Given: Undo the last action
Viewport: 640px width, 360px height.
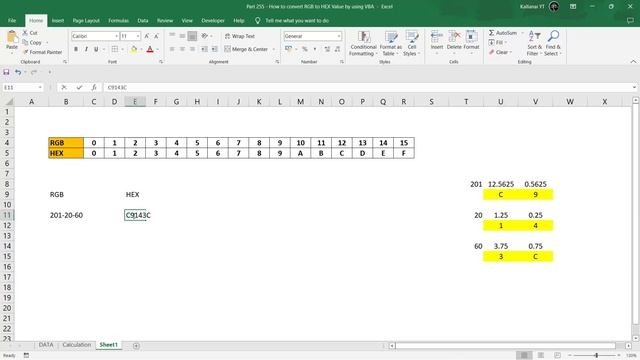Looking at the screenshot, I should (x=18, y=72).
